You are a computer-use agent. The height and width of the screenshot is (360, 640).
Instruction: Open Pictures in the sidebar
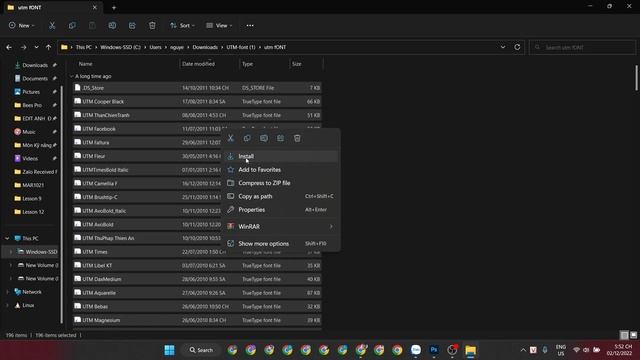click(31, 92)
